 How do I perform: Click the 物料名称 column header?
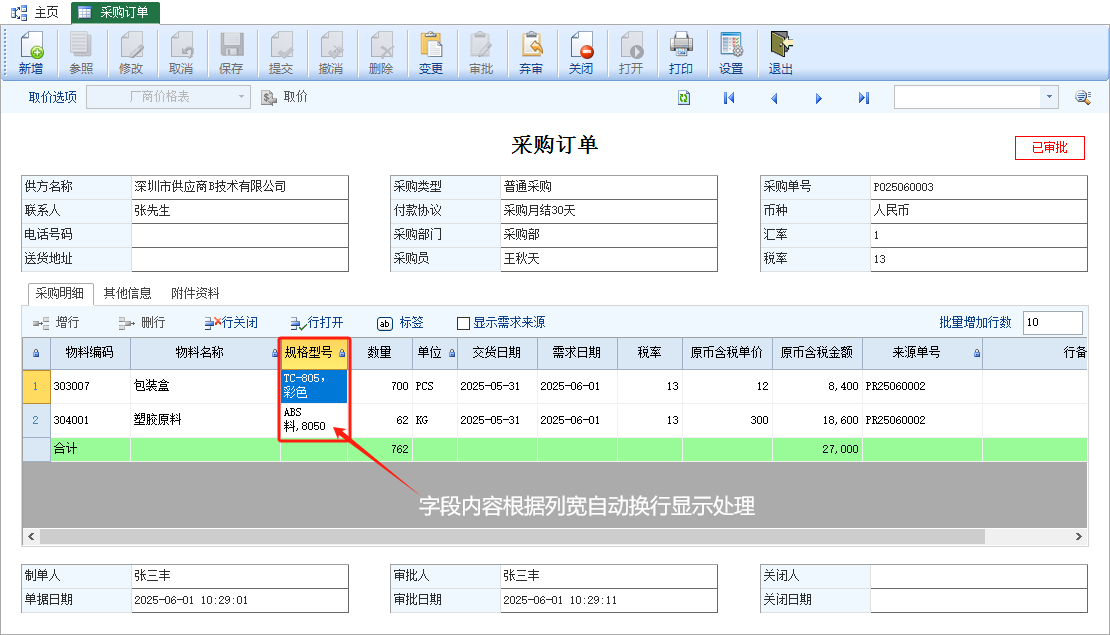click(x=205, y=353)
